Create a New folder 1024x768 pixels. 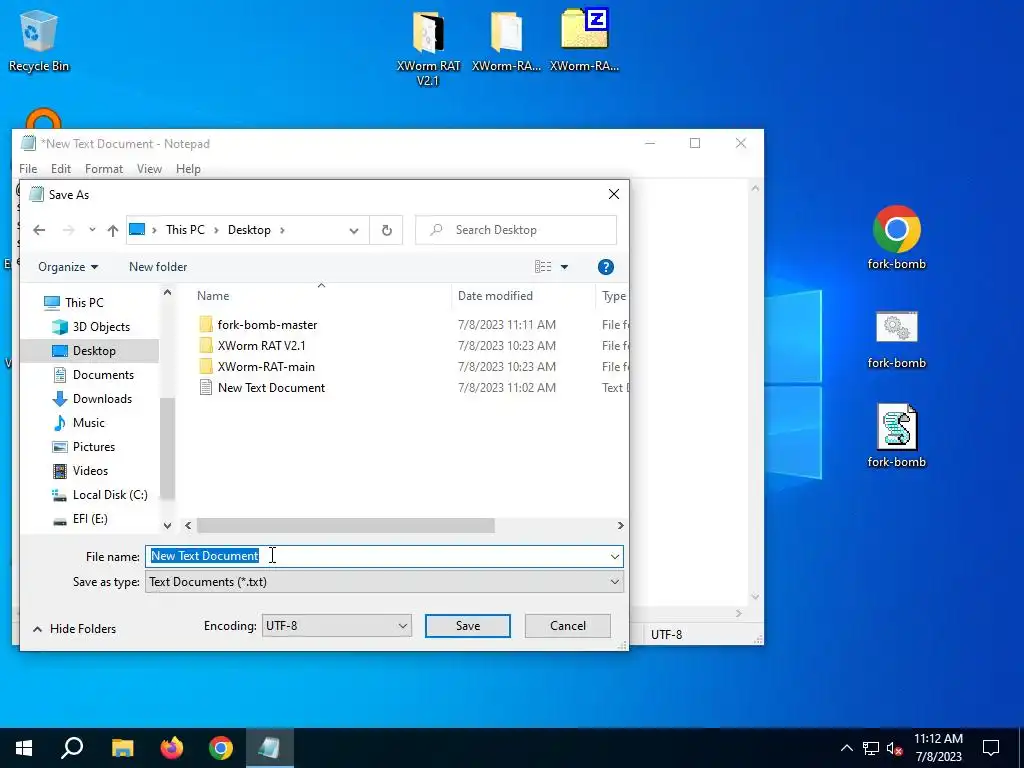pyautogui.click(x=158, y=266)
